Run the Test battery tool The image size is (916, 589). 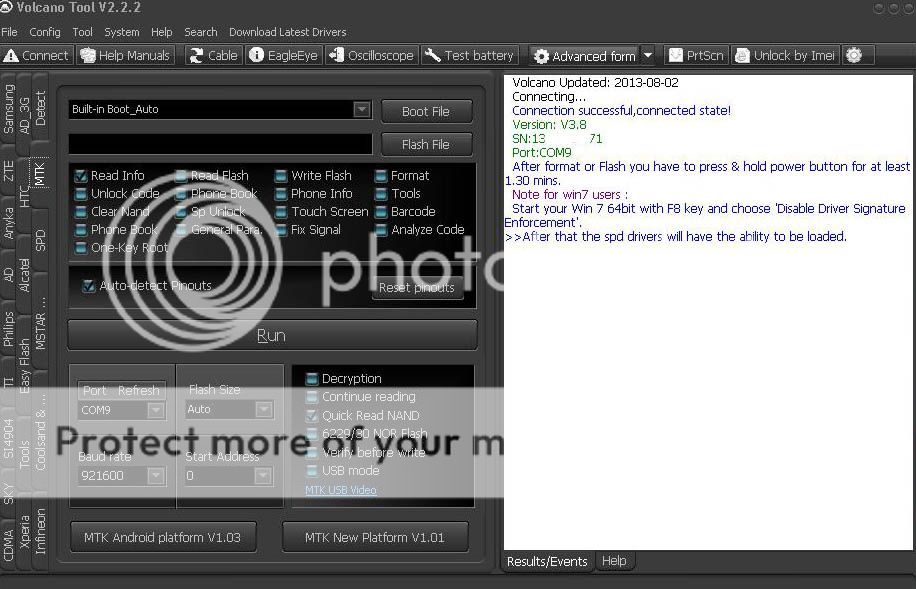[470, 56]
